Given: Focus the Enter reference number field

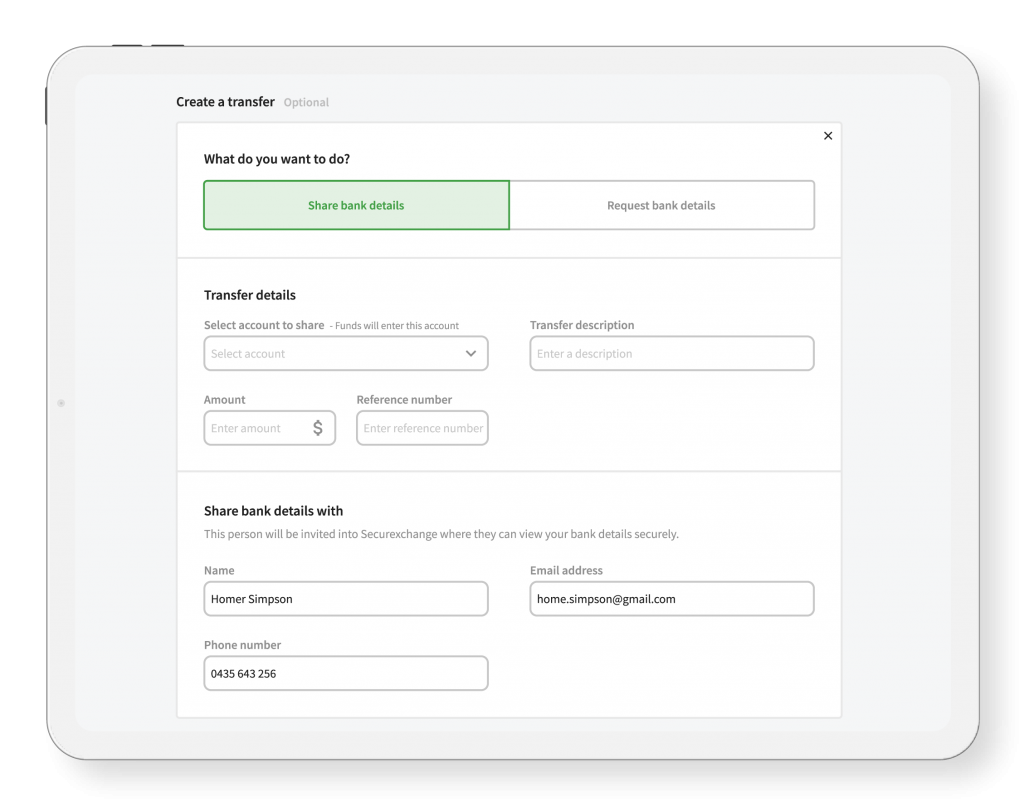Looking at the screenshot, I should pyautogui.click(x=422, y=428).
